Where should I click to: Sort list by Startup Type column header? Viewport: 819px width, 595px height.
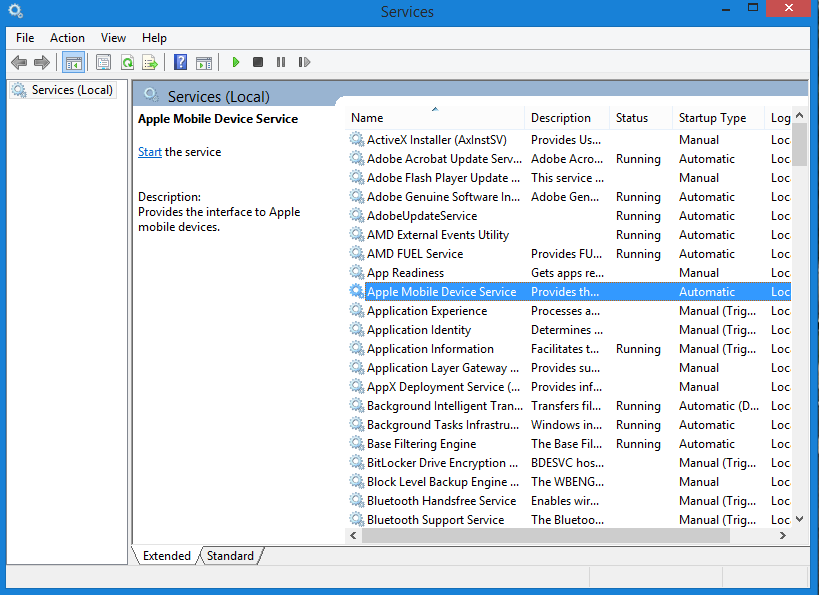pos(712,118)
